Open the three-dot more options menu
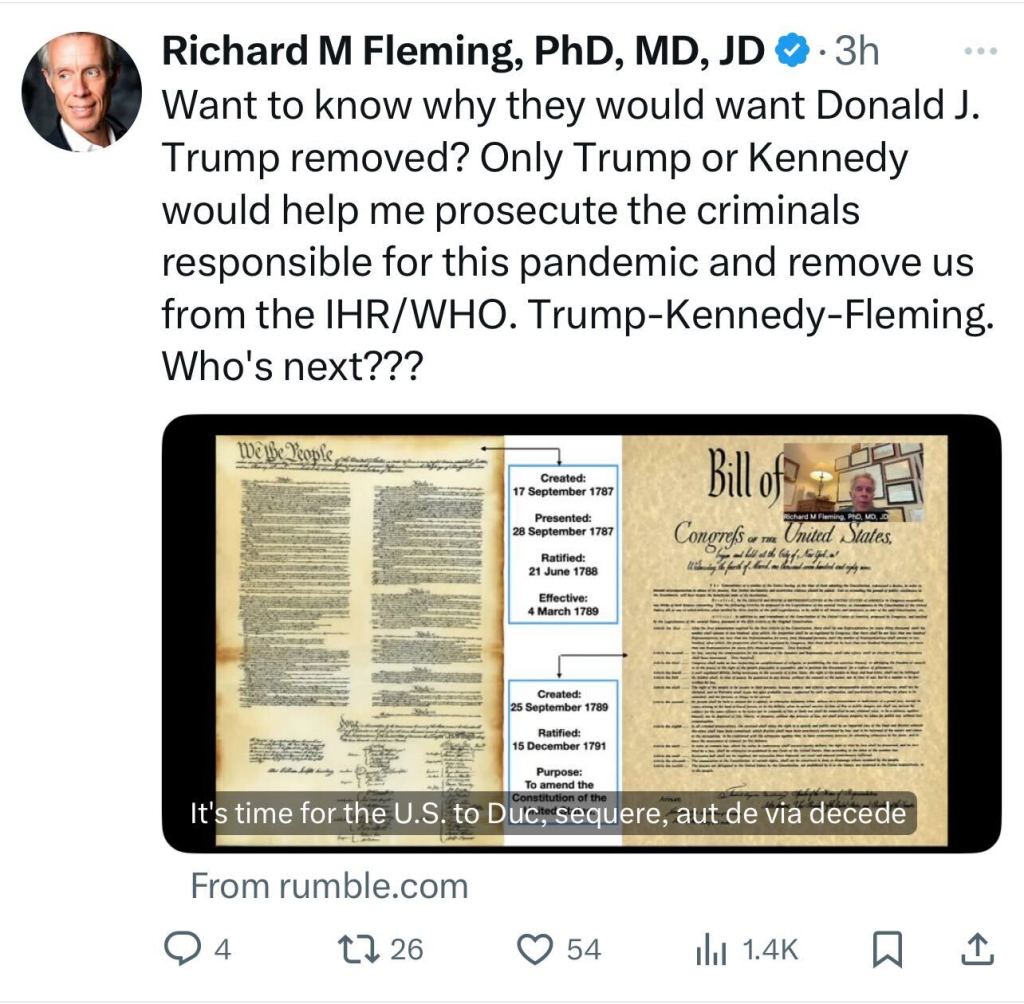Viewport: 1024px width, 1004px height. pyautogui.click(x=979, y=51)
